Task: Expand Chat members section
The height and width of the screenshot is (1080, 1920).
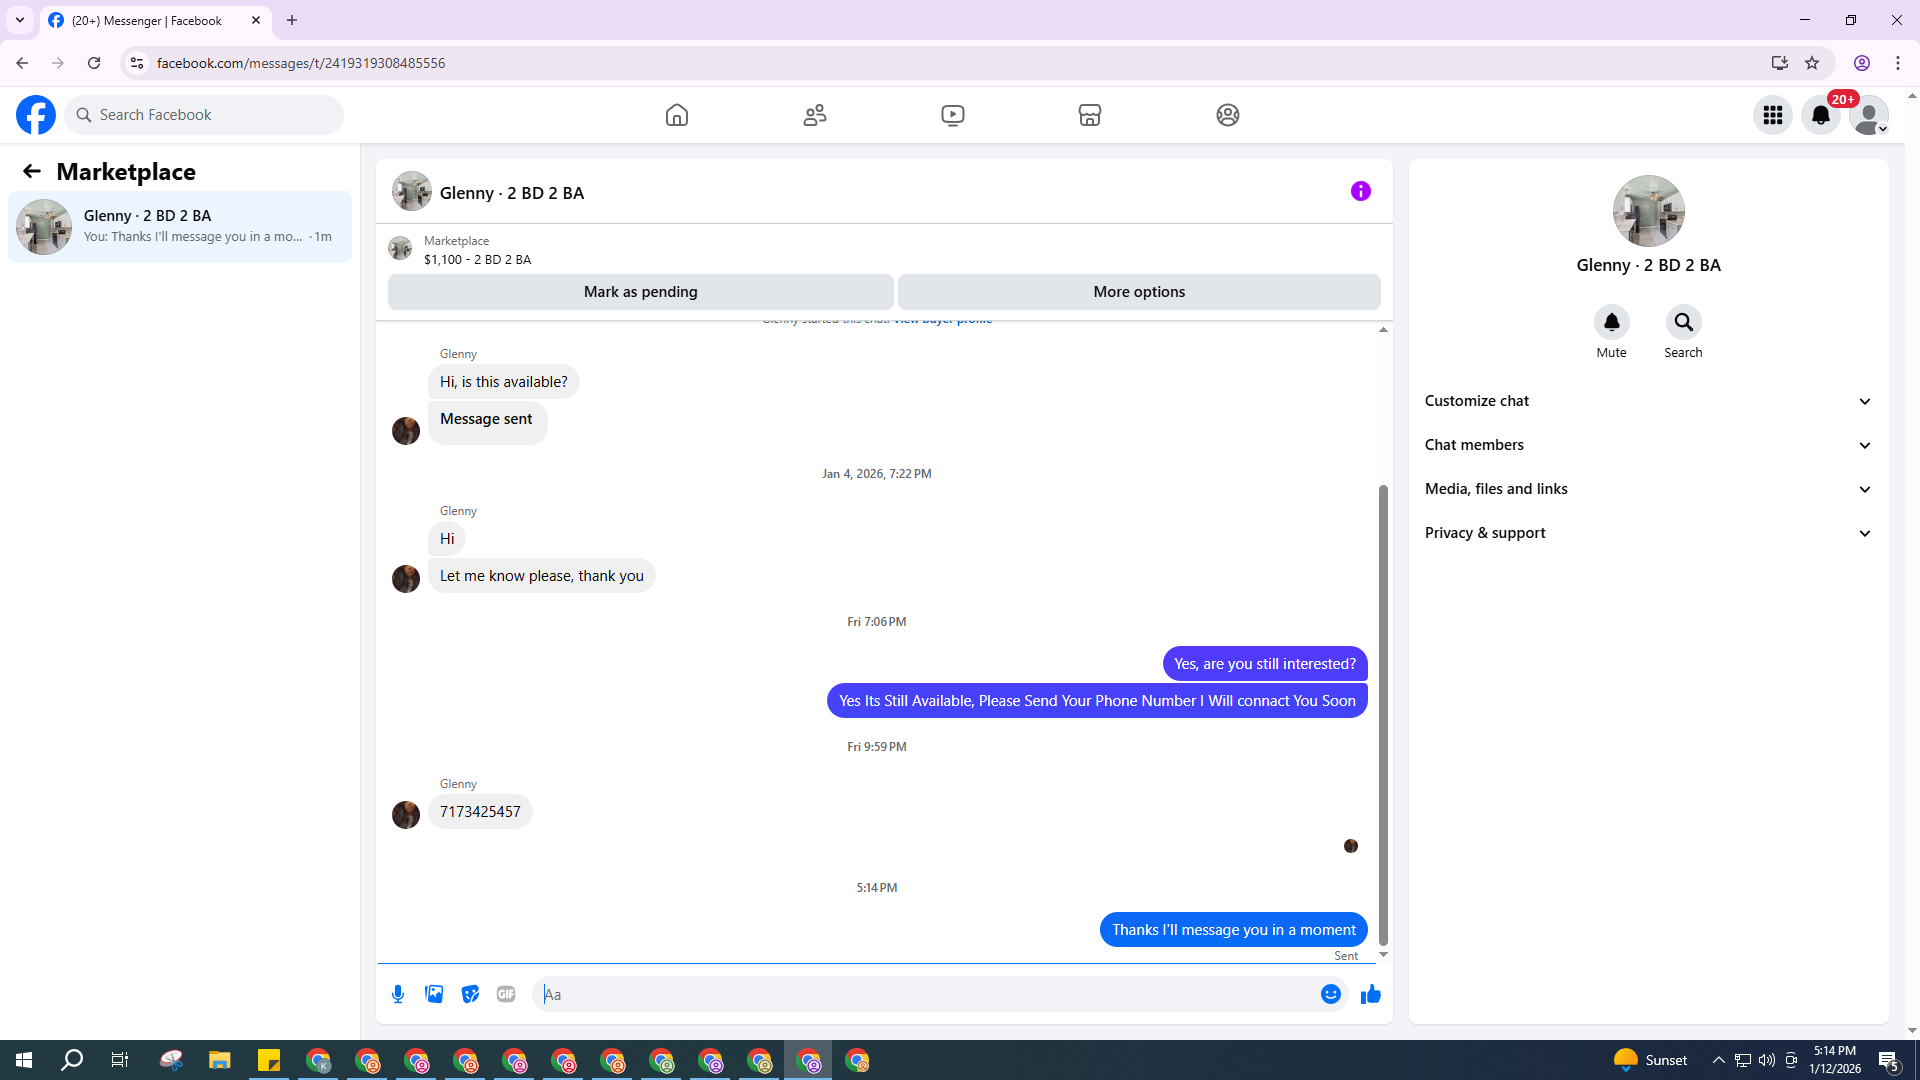Action: pos(1648,445)
